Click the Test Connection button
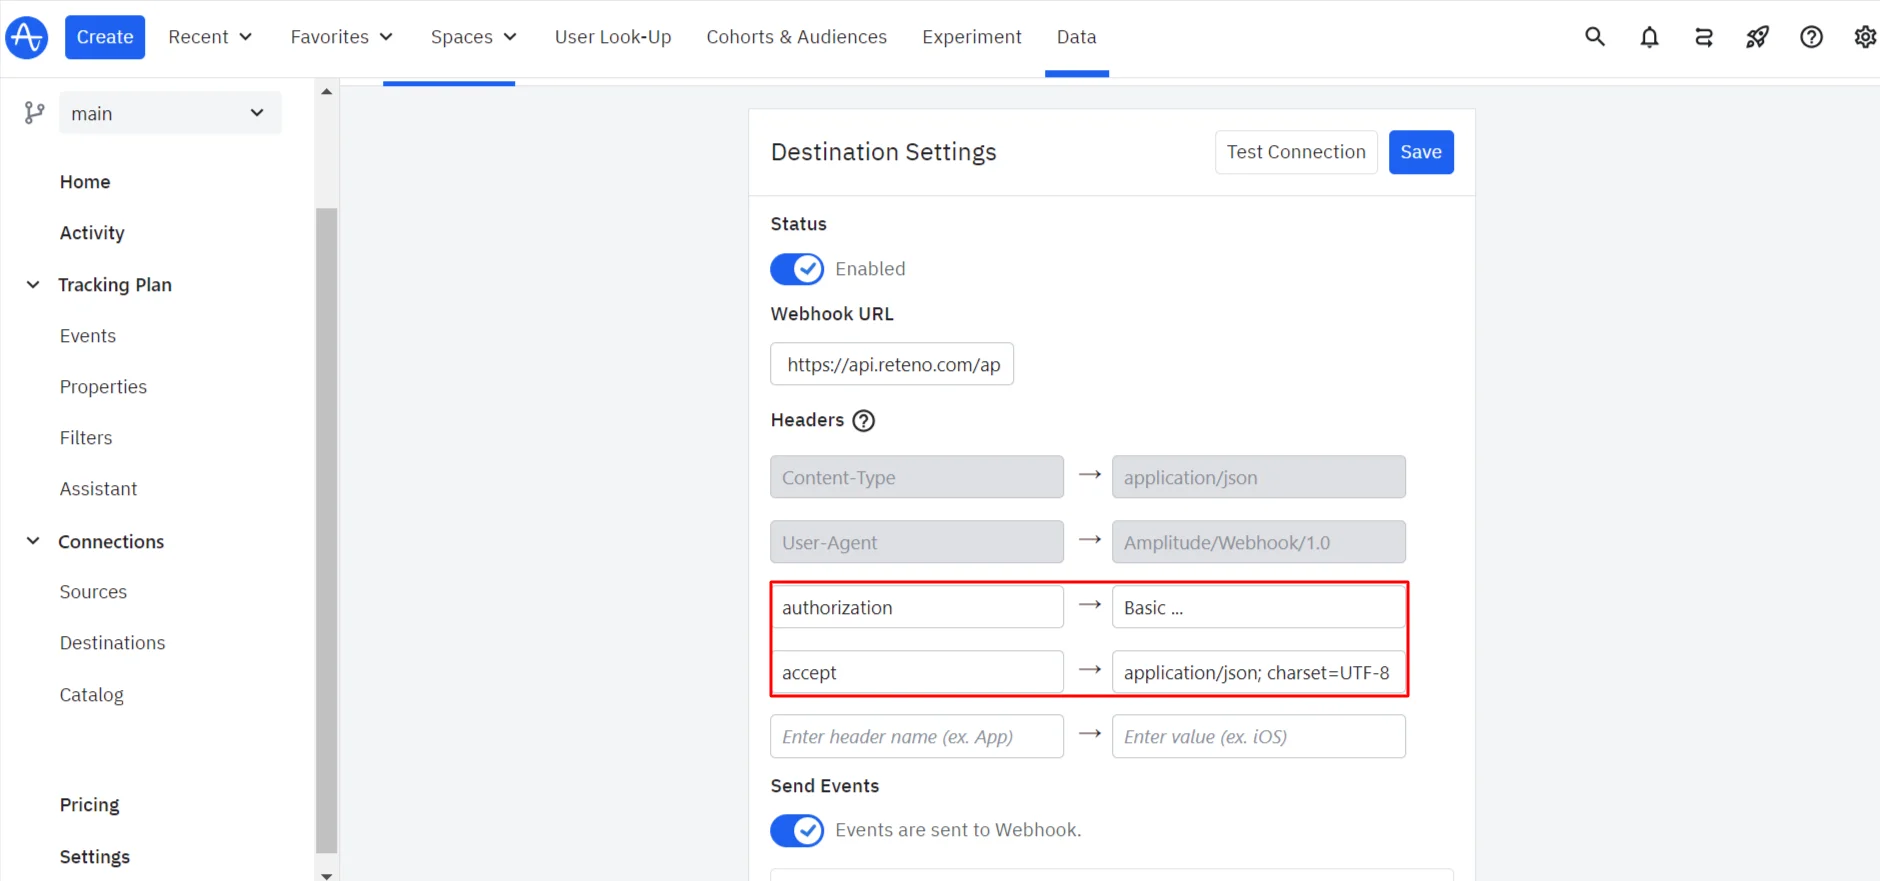This screenshot has height=881, width=1880. click(1296, 152)
